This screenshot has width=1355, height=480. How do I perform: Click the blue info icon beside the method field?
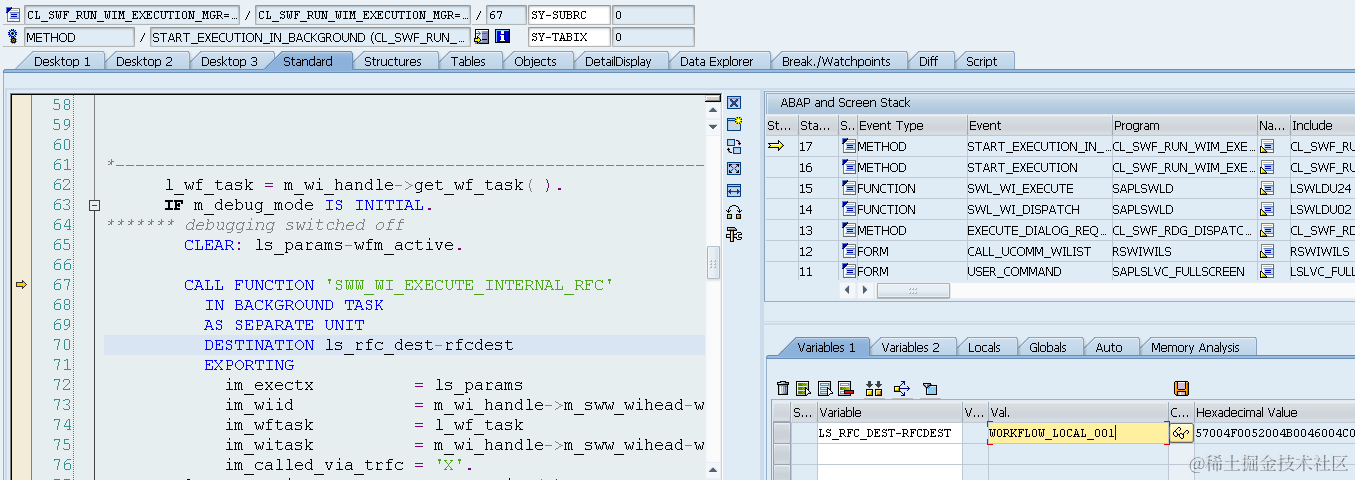[503, 37]
